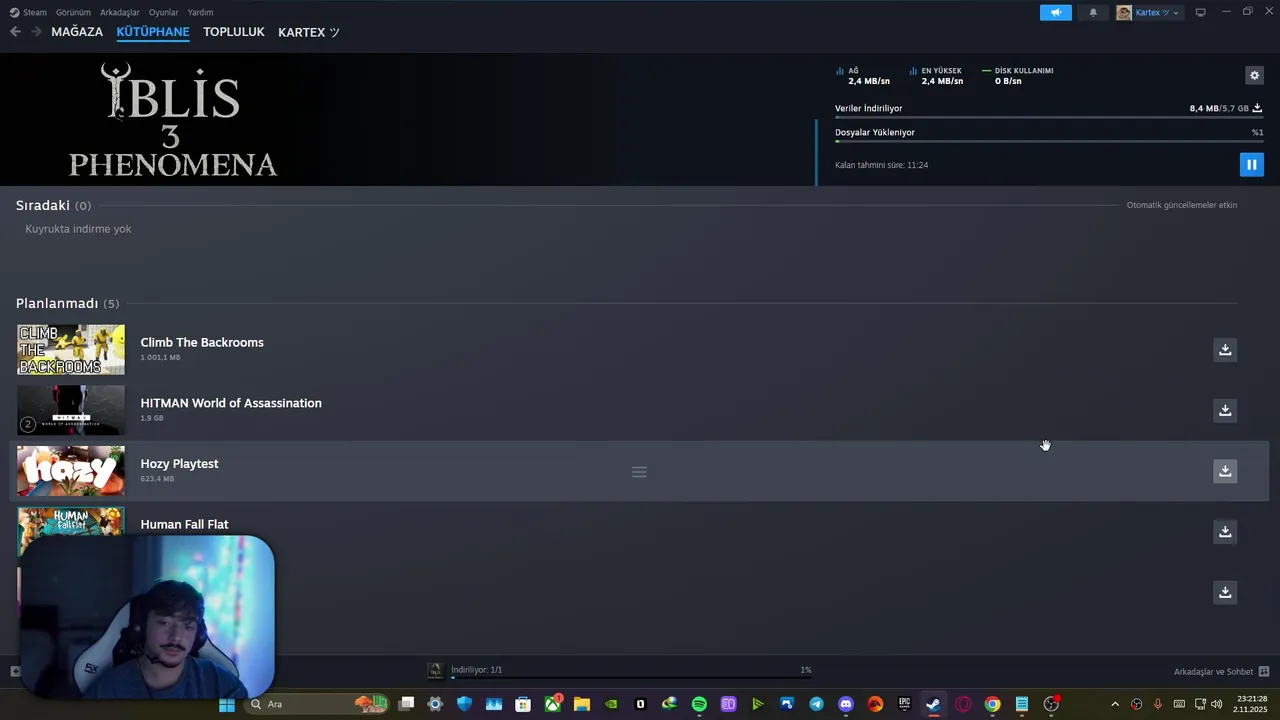This screenshot has width=1280, height=720.
Task: Start HITMAN World of Assassination download
Action: 1225,410
